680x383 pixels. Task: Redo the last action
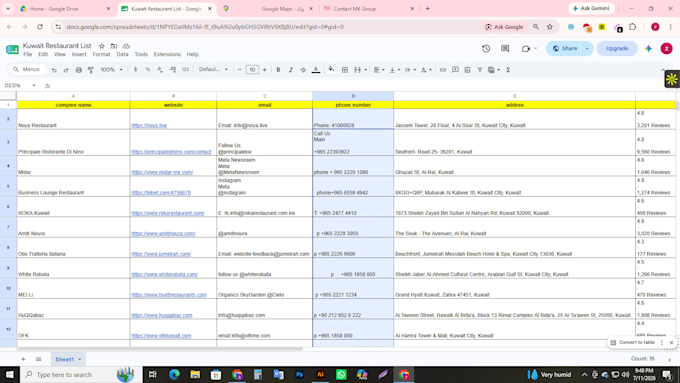point(66,70)
